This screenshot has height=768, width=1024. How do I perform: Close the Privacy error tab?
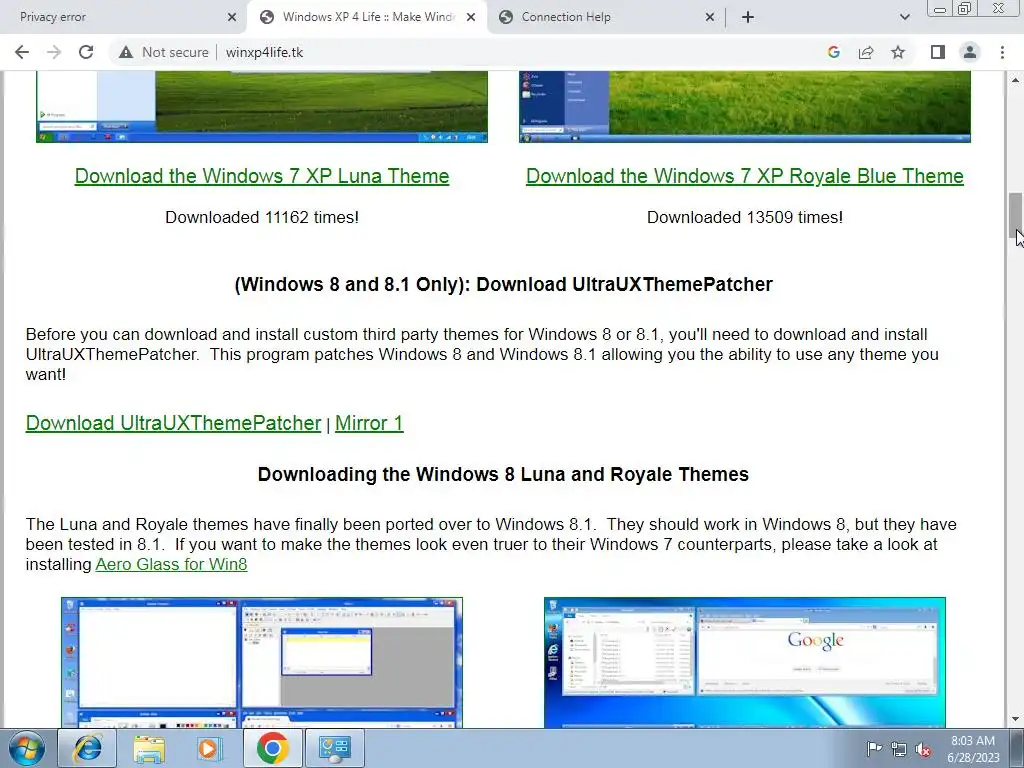(232, 18)
